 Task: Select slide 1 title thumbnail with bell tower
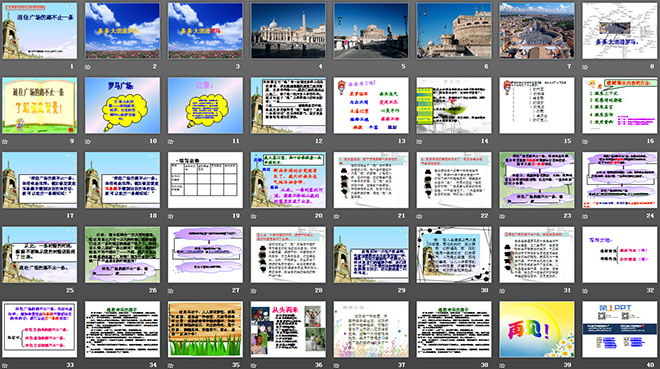tap(40, 31)
